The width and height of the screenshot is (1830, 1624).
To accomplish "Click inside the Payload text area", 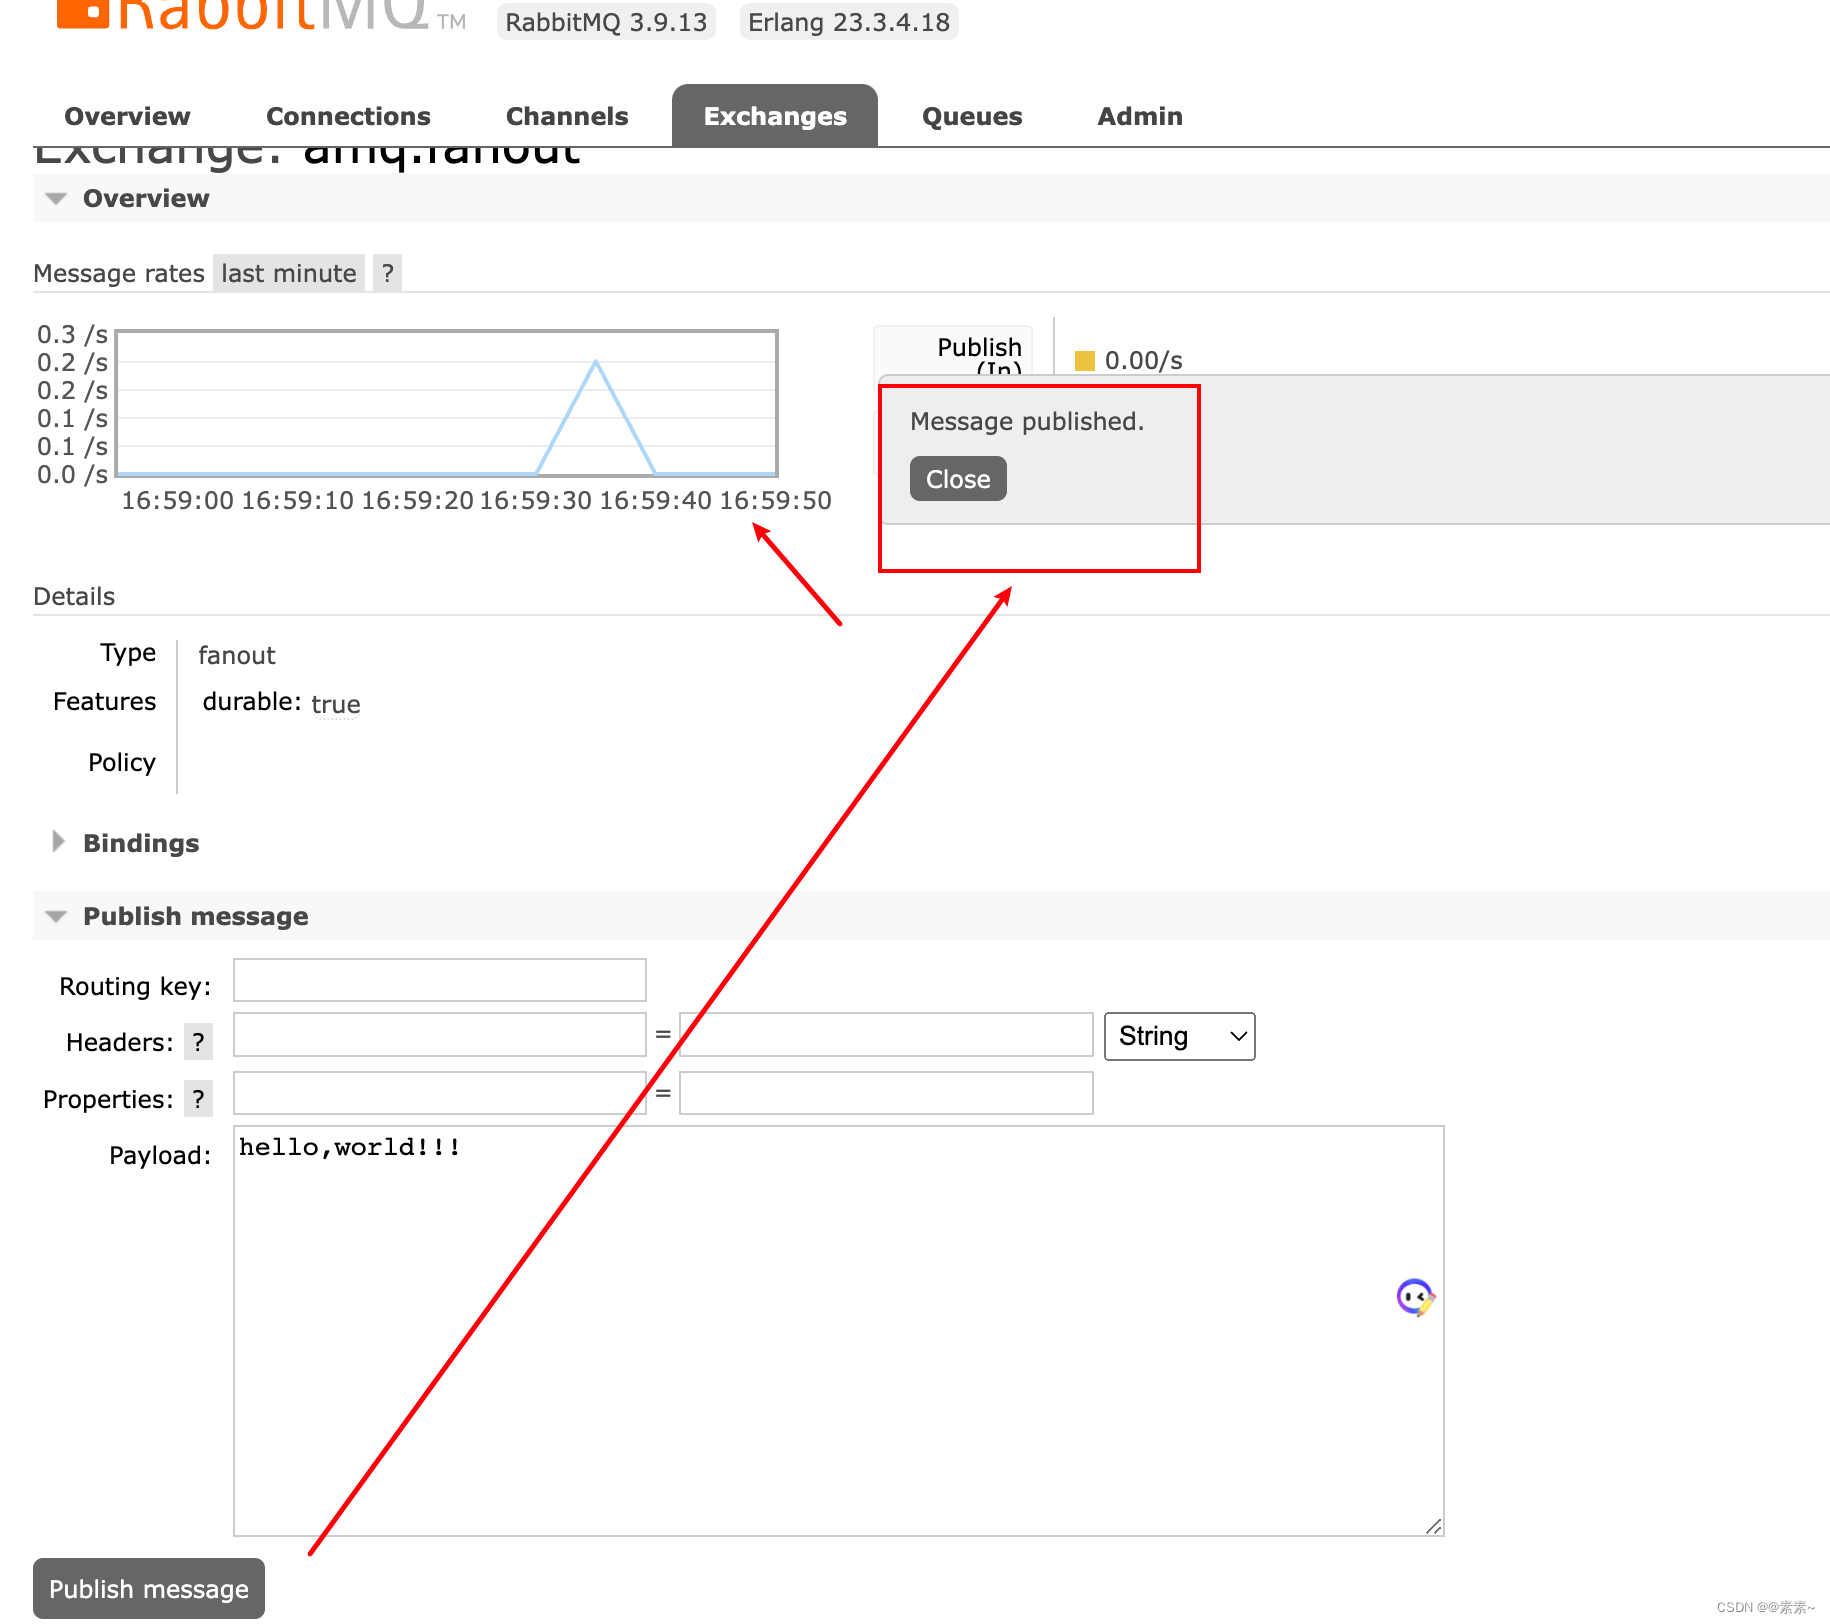I will point(839,1331).
